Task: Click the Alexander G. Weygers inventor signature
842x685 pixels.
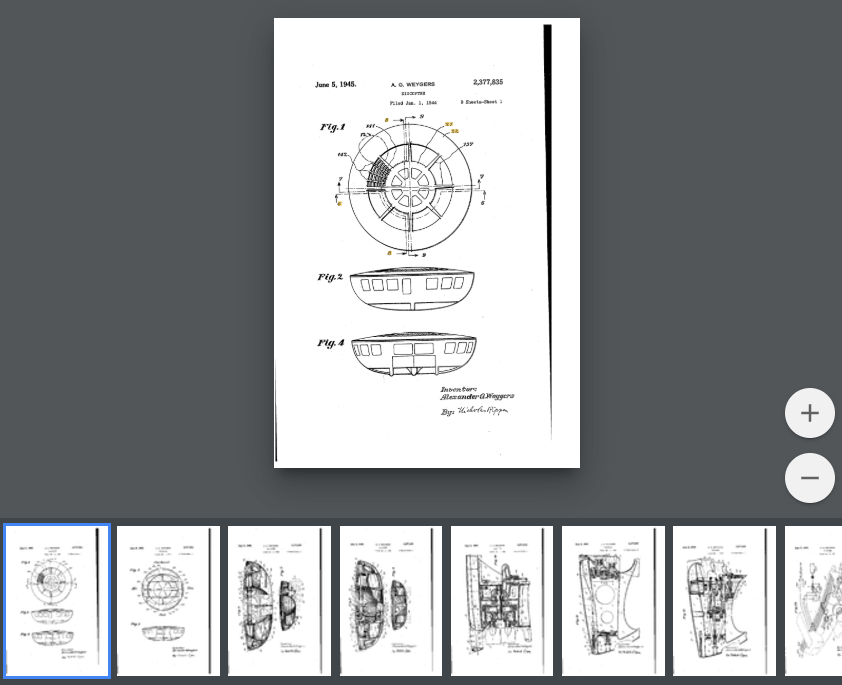Action: point(477,397)
